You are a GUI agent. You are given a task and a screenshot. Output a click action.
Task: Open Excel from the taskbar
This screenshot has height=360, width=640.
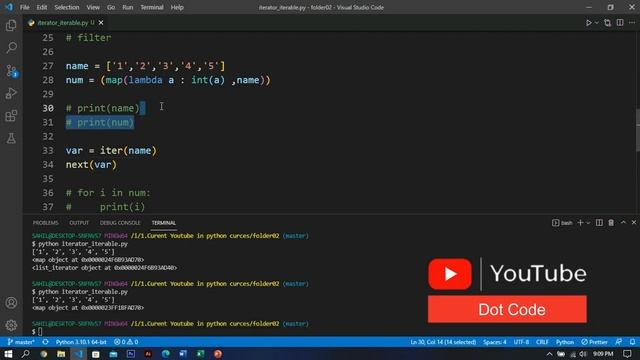[200, 353]
